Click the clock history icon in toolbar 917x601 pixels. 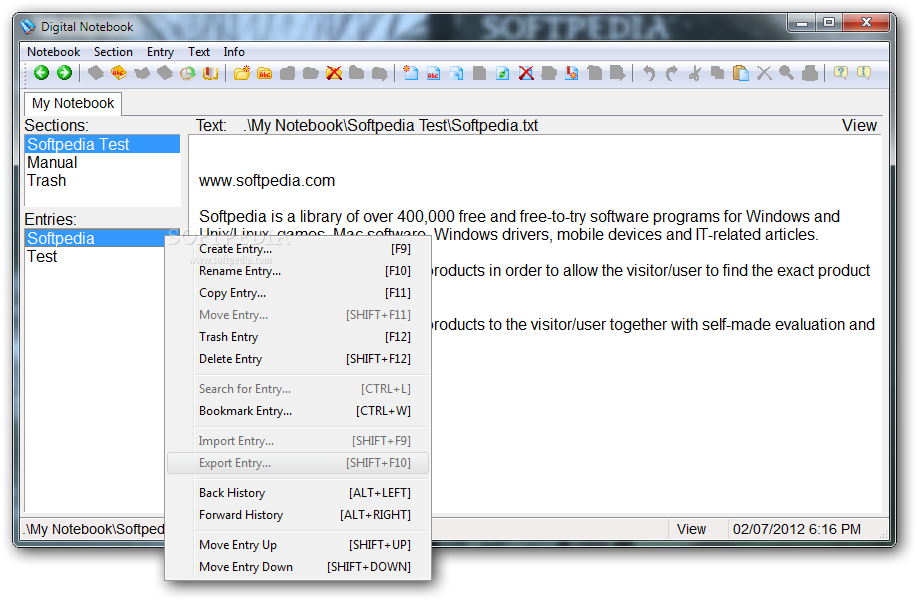187,74
